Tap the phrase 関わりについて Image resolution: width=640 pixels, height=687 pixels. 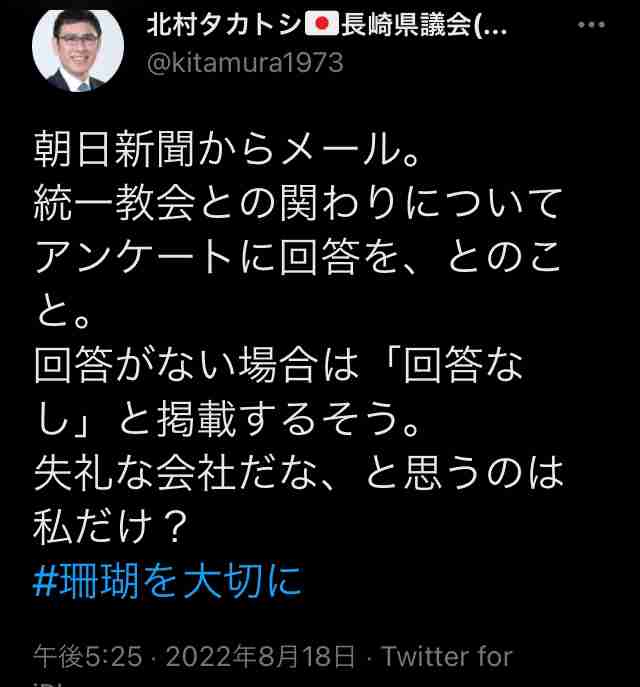421,203
